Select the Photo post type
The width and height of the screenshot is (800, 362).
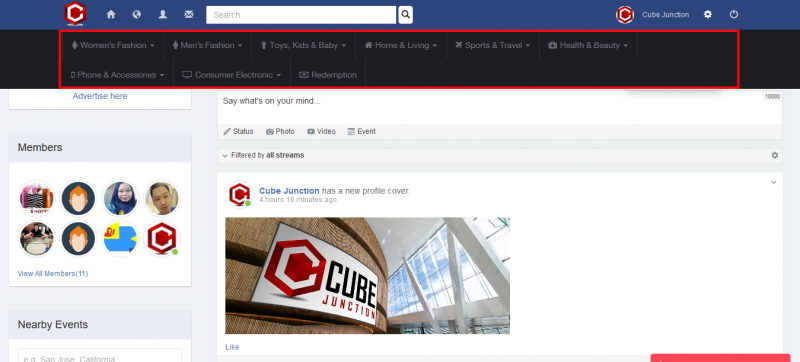coord(280,132)
